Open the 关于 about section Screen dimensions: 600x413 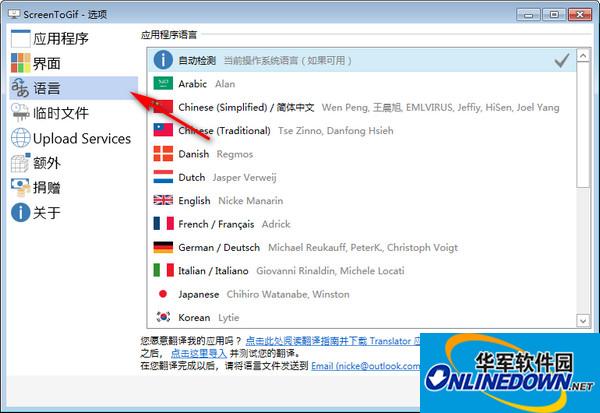(73, 212)
